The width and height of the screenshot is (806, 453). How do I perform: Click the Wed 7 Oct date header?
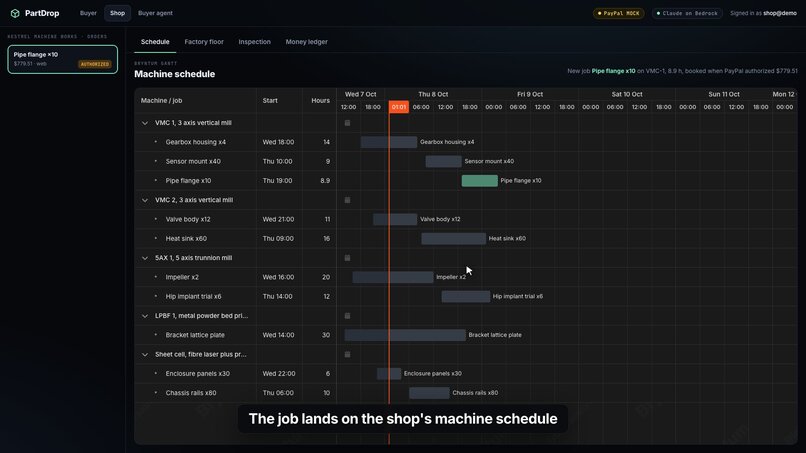360,94
